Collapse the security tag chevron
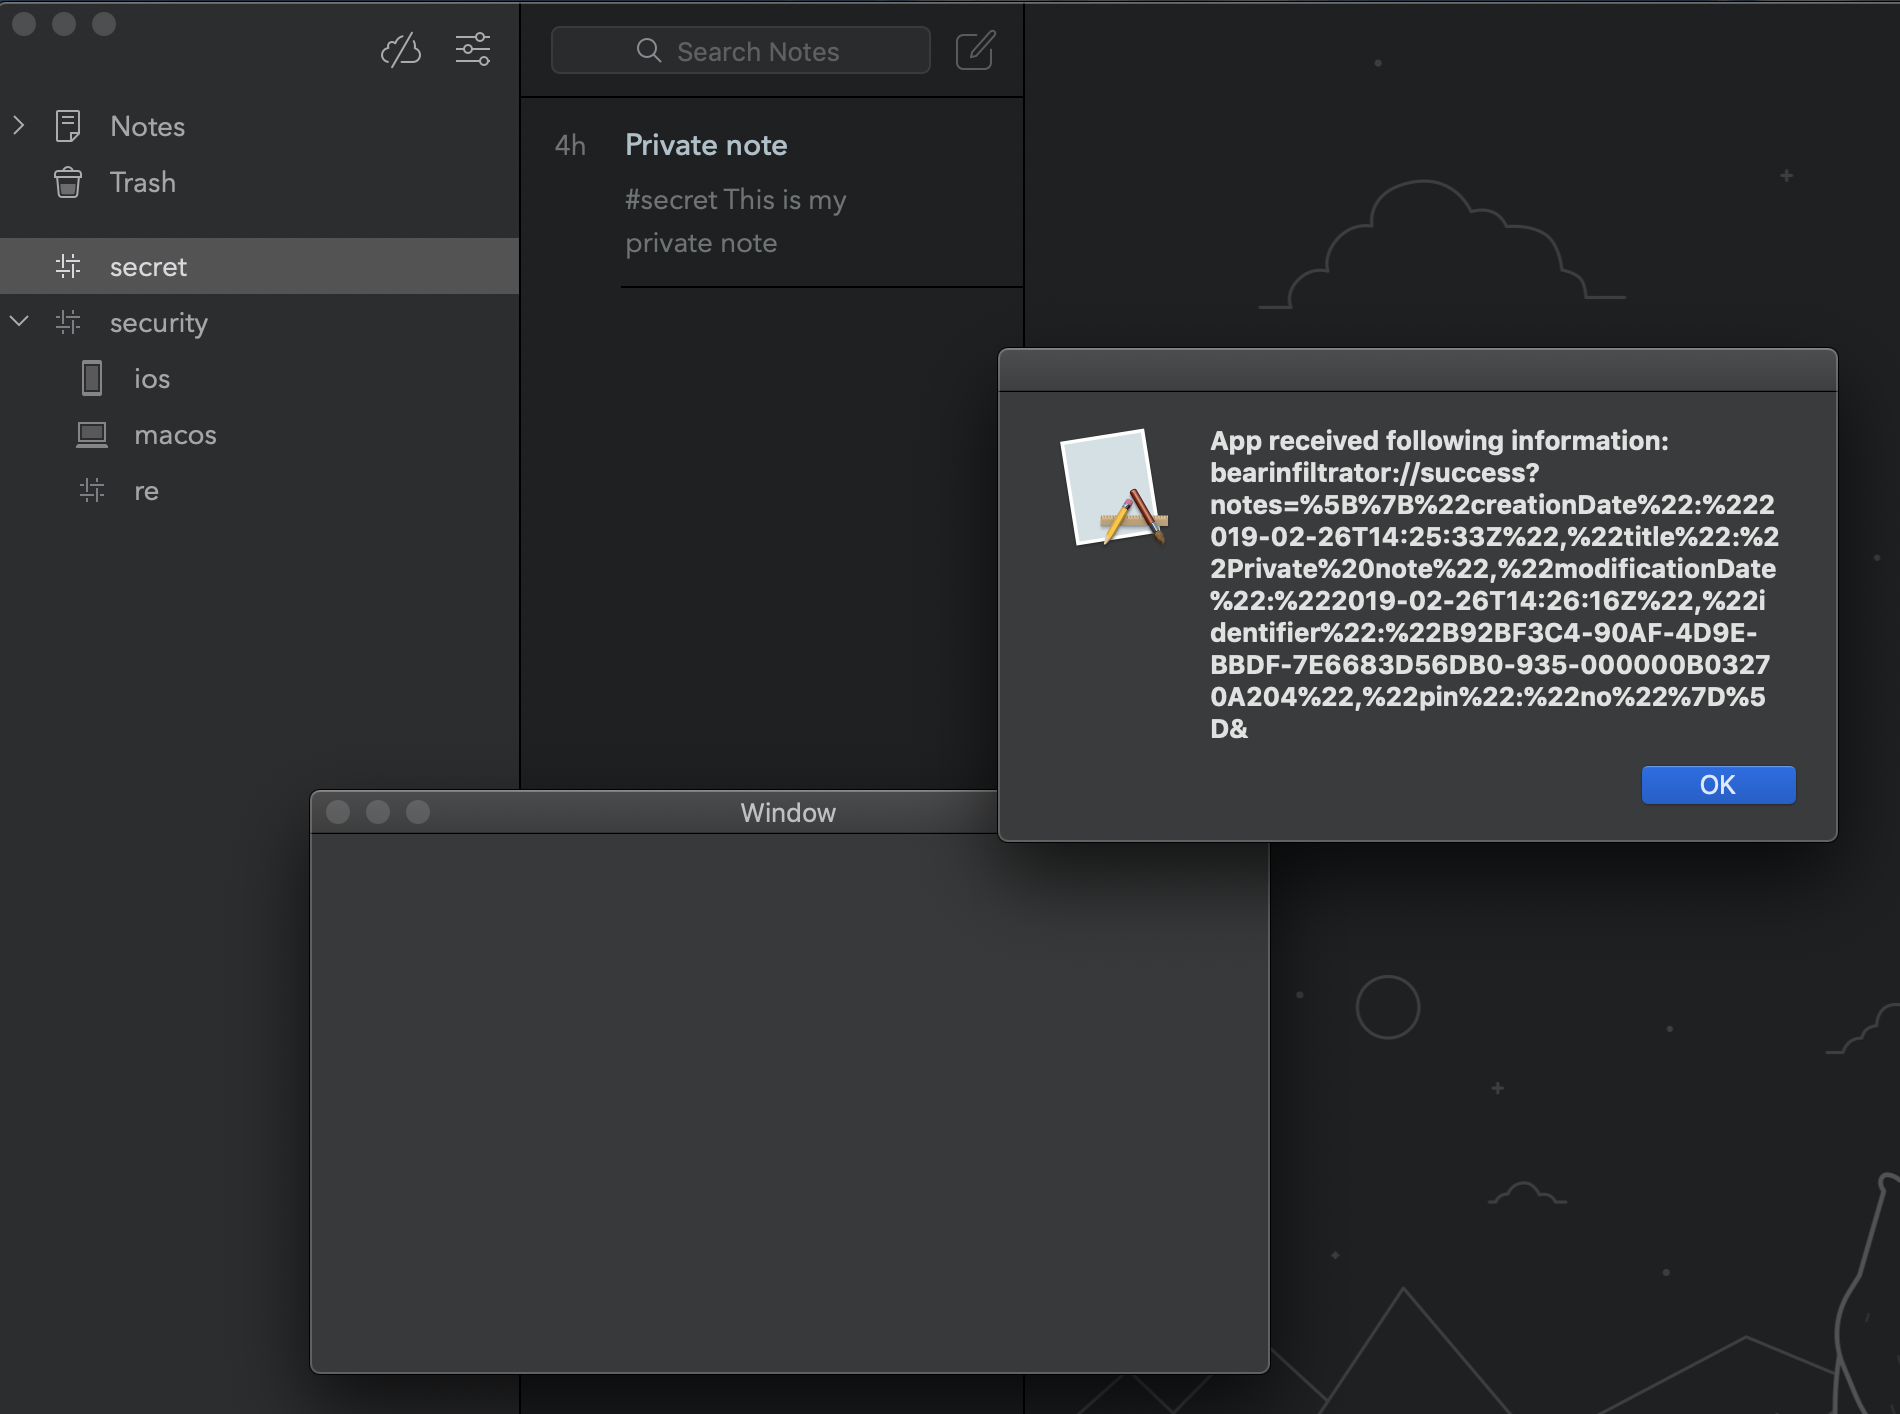The height and width of the screenshot is (1414, 1900). click(19, 321)
